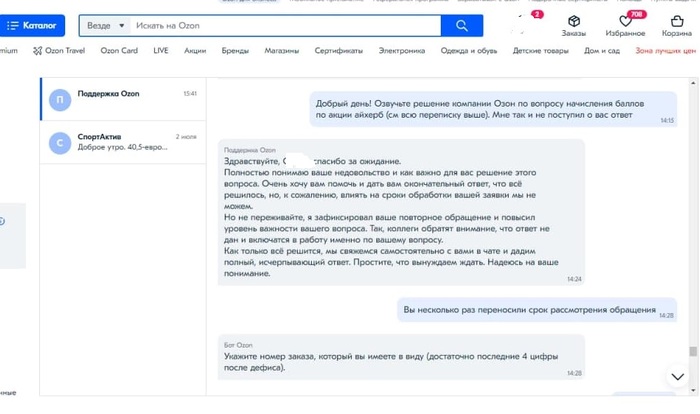Click the СпортАктив avatar circle
This screenshot has height=414, width=700.
pos(60,143)
